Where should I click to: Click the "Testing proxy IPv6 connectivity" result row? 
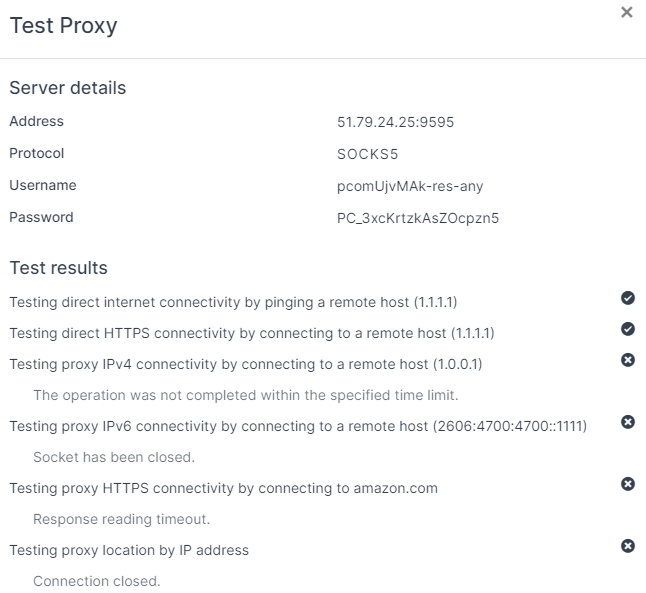click(297, 426)
